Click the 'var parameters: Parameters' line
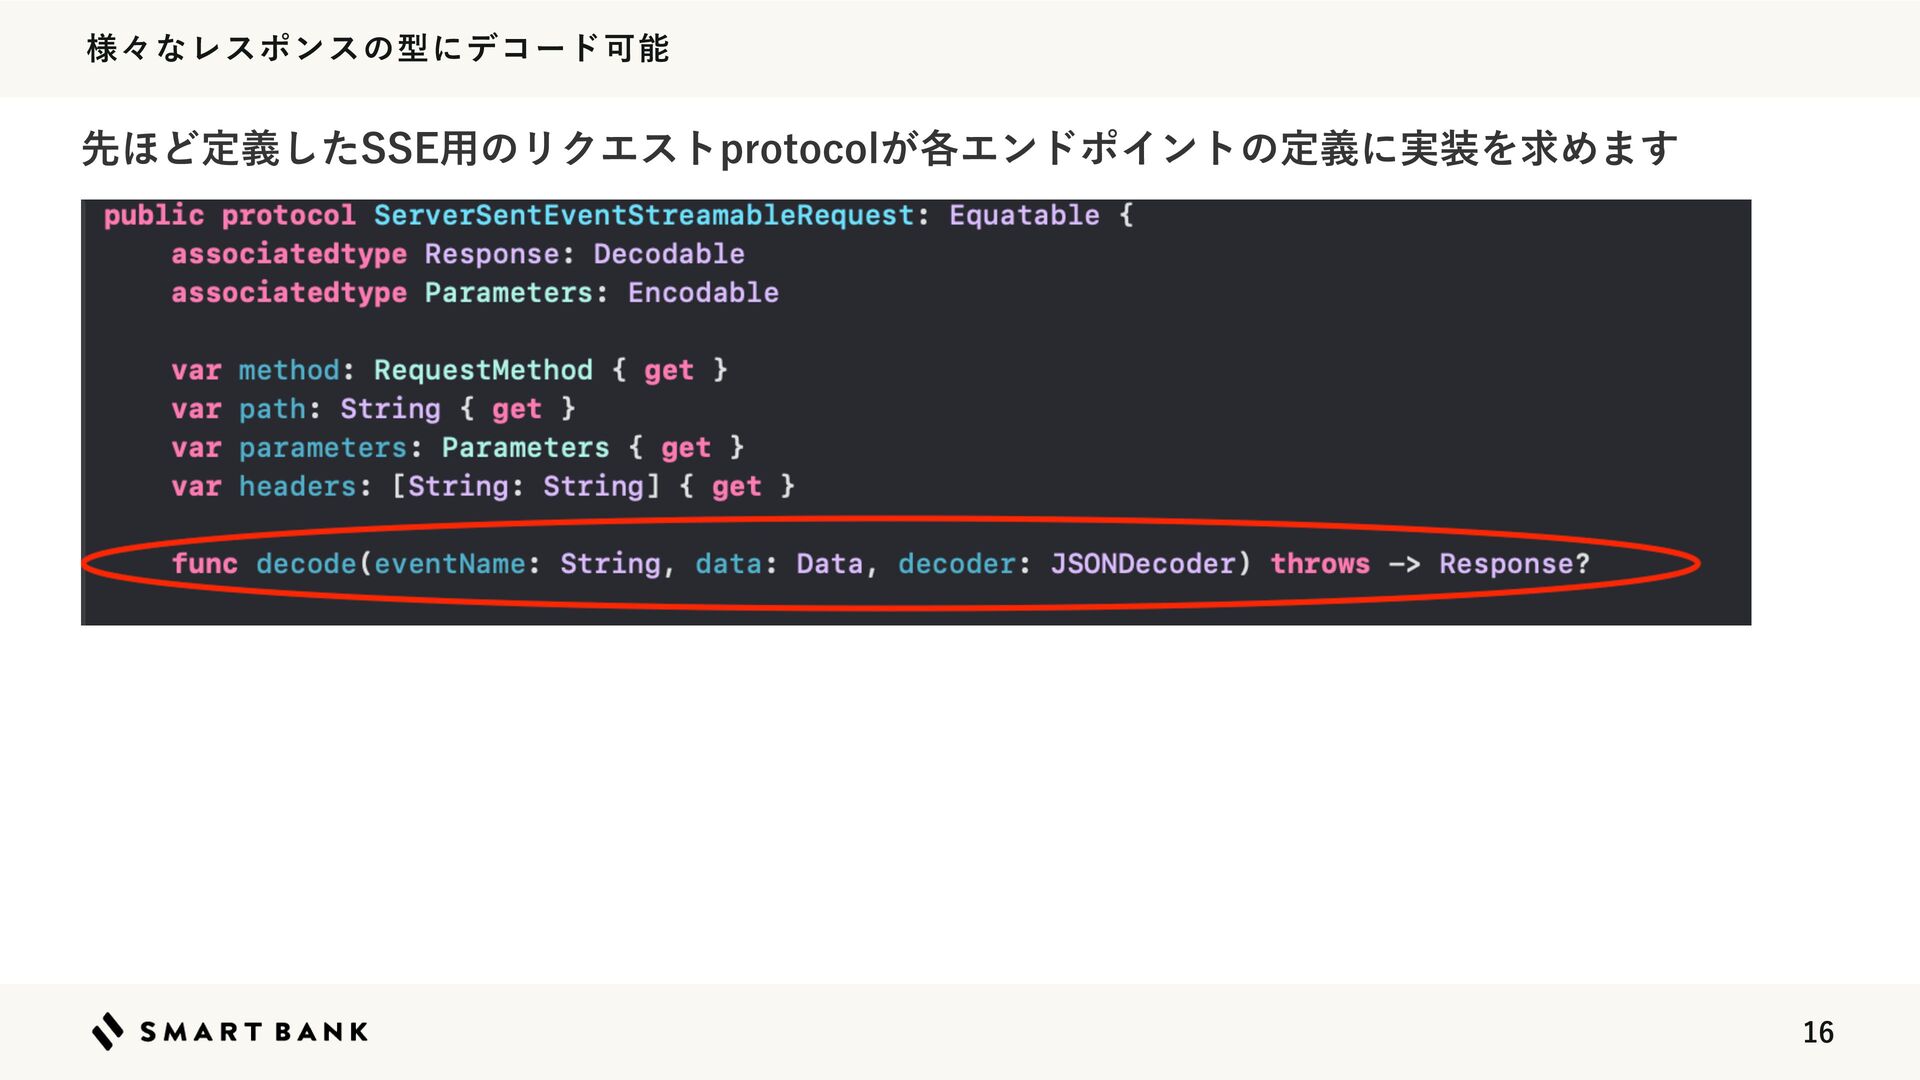 click(457, 448)
